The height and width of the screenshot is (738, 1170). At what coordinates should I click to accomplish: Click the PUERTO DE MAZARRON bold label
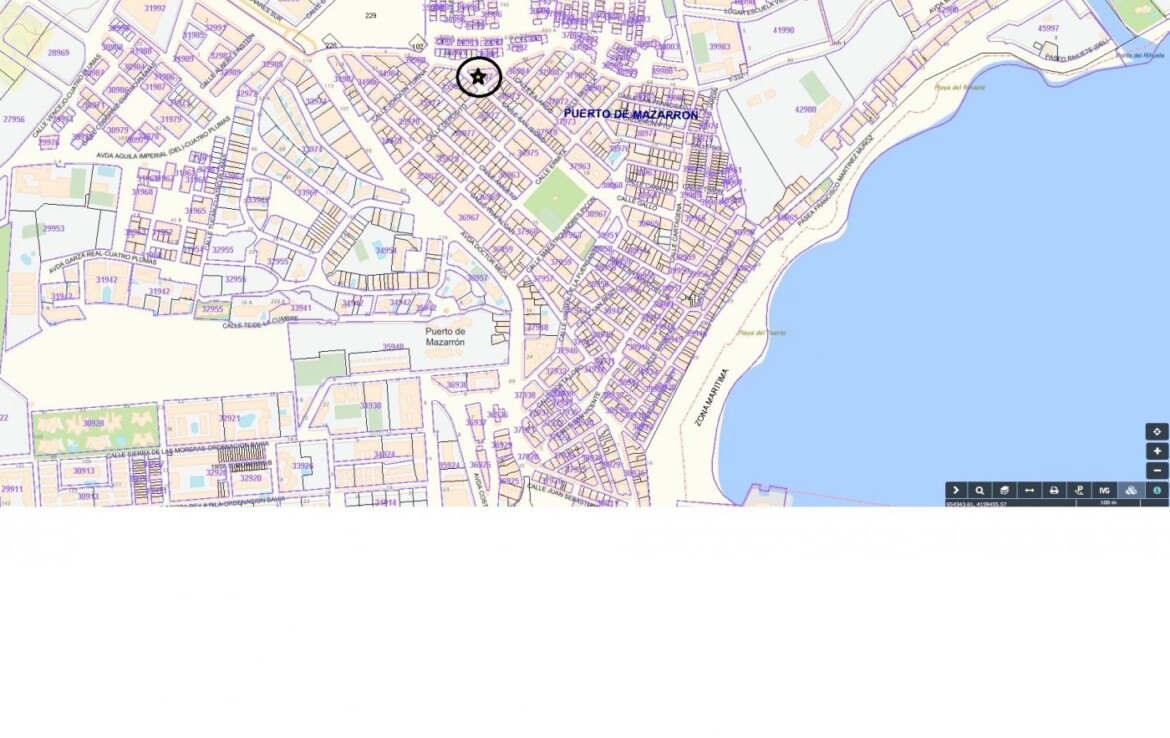coord(630,115)
